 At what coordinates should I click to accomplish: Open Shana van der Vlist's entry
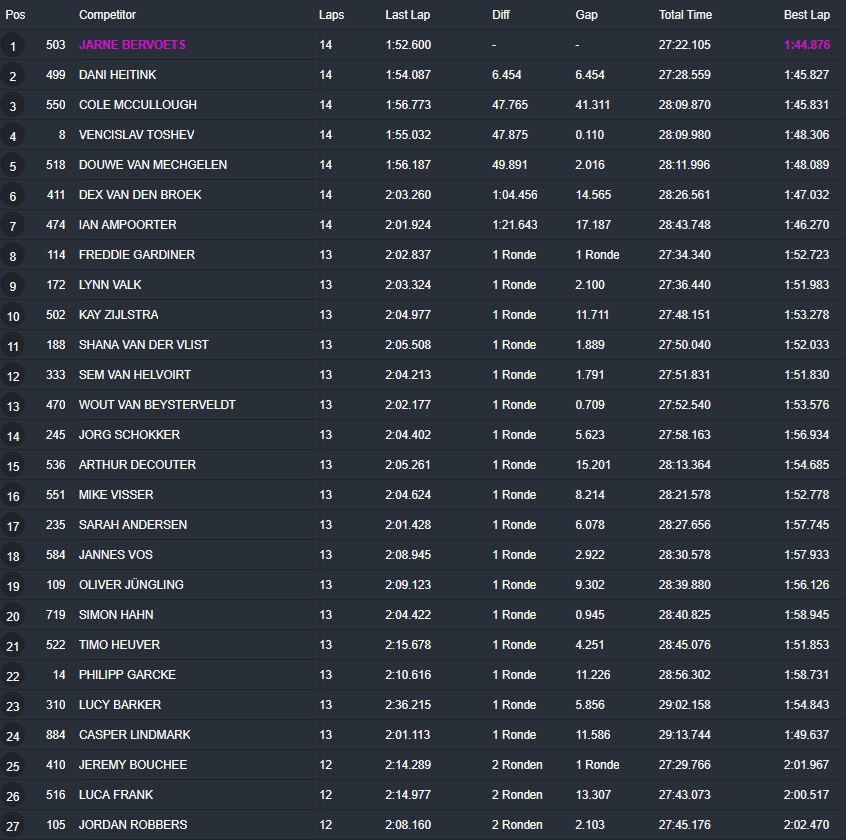(x=143, y=345)
